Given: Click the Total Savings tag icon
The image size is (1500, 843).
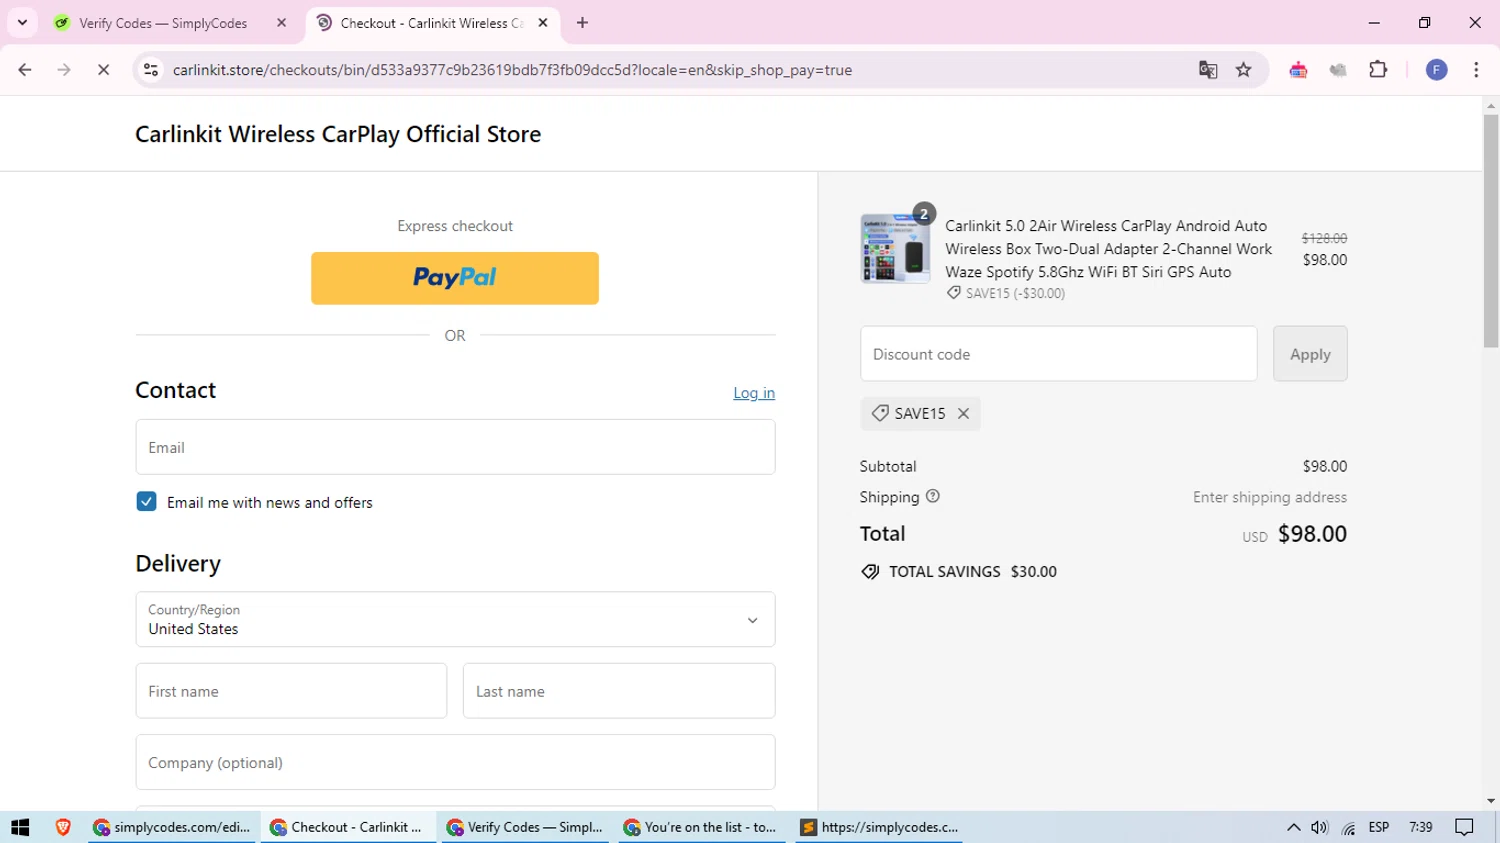Looking at the screenshot, I should click(870, 572).
